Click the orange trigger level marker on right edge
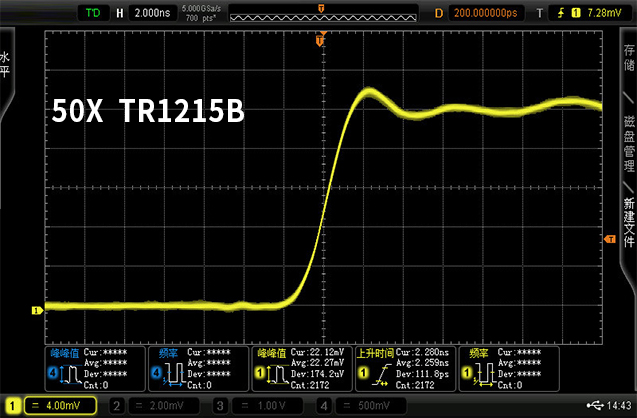Viewport: 637px width, 418px height. 610,239
